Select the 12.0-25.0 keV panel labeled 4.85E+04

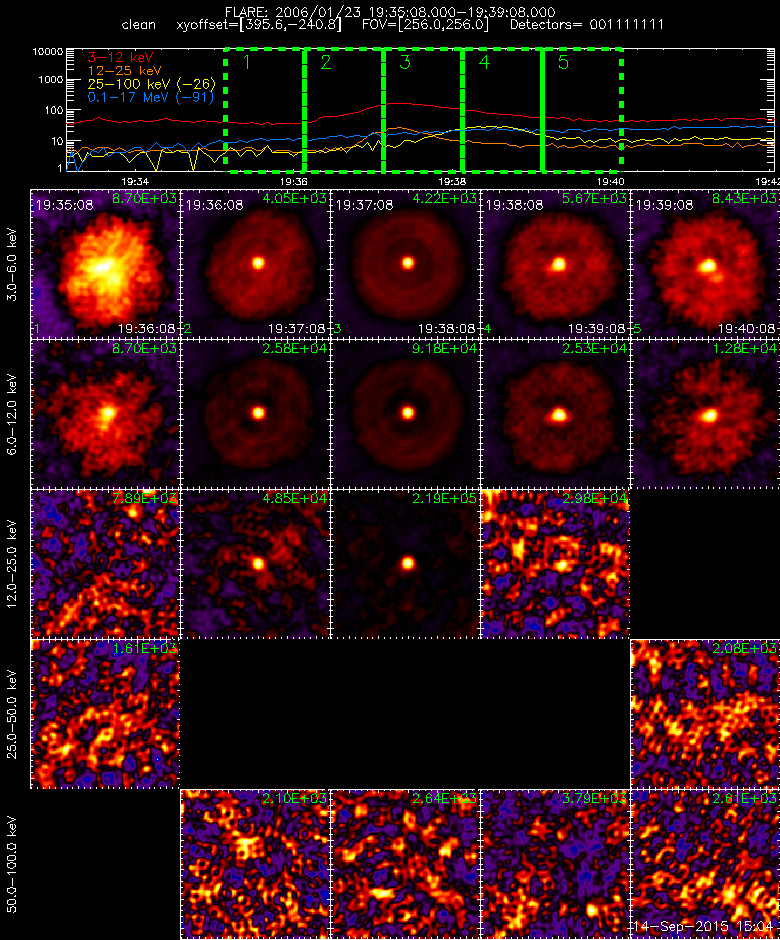[x=255, y=564]
